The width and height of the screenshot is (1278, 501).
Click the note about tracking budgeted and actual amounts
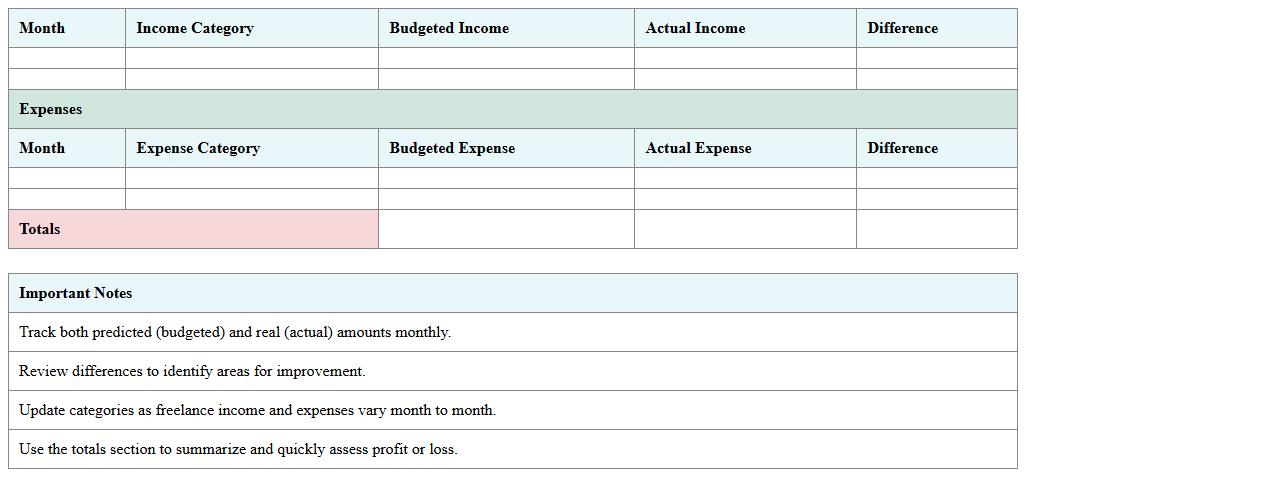235,332
